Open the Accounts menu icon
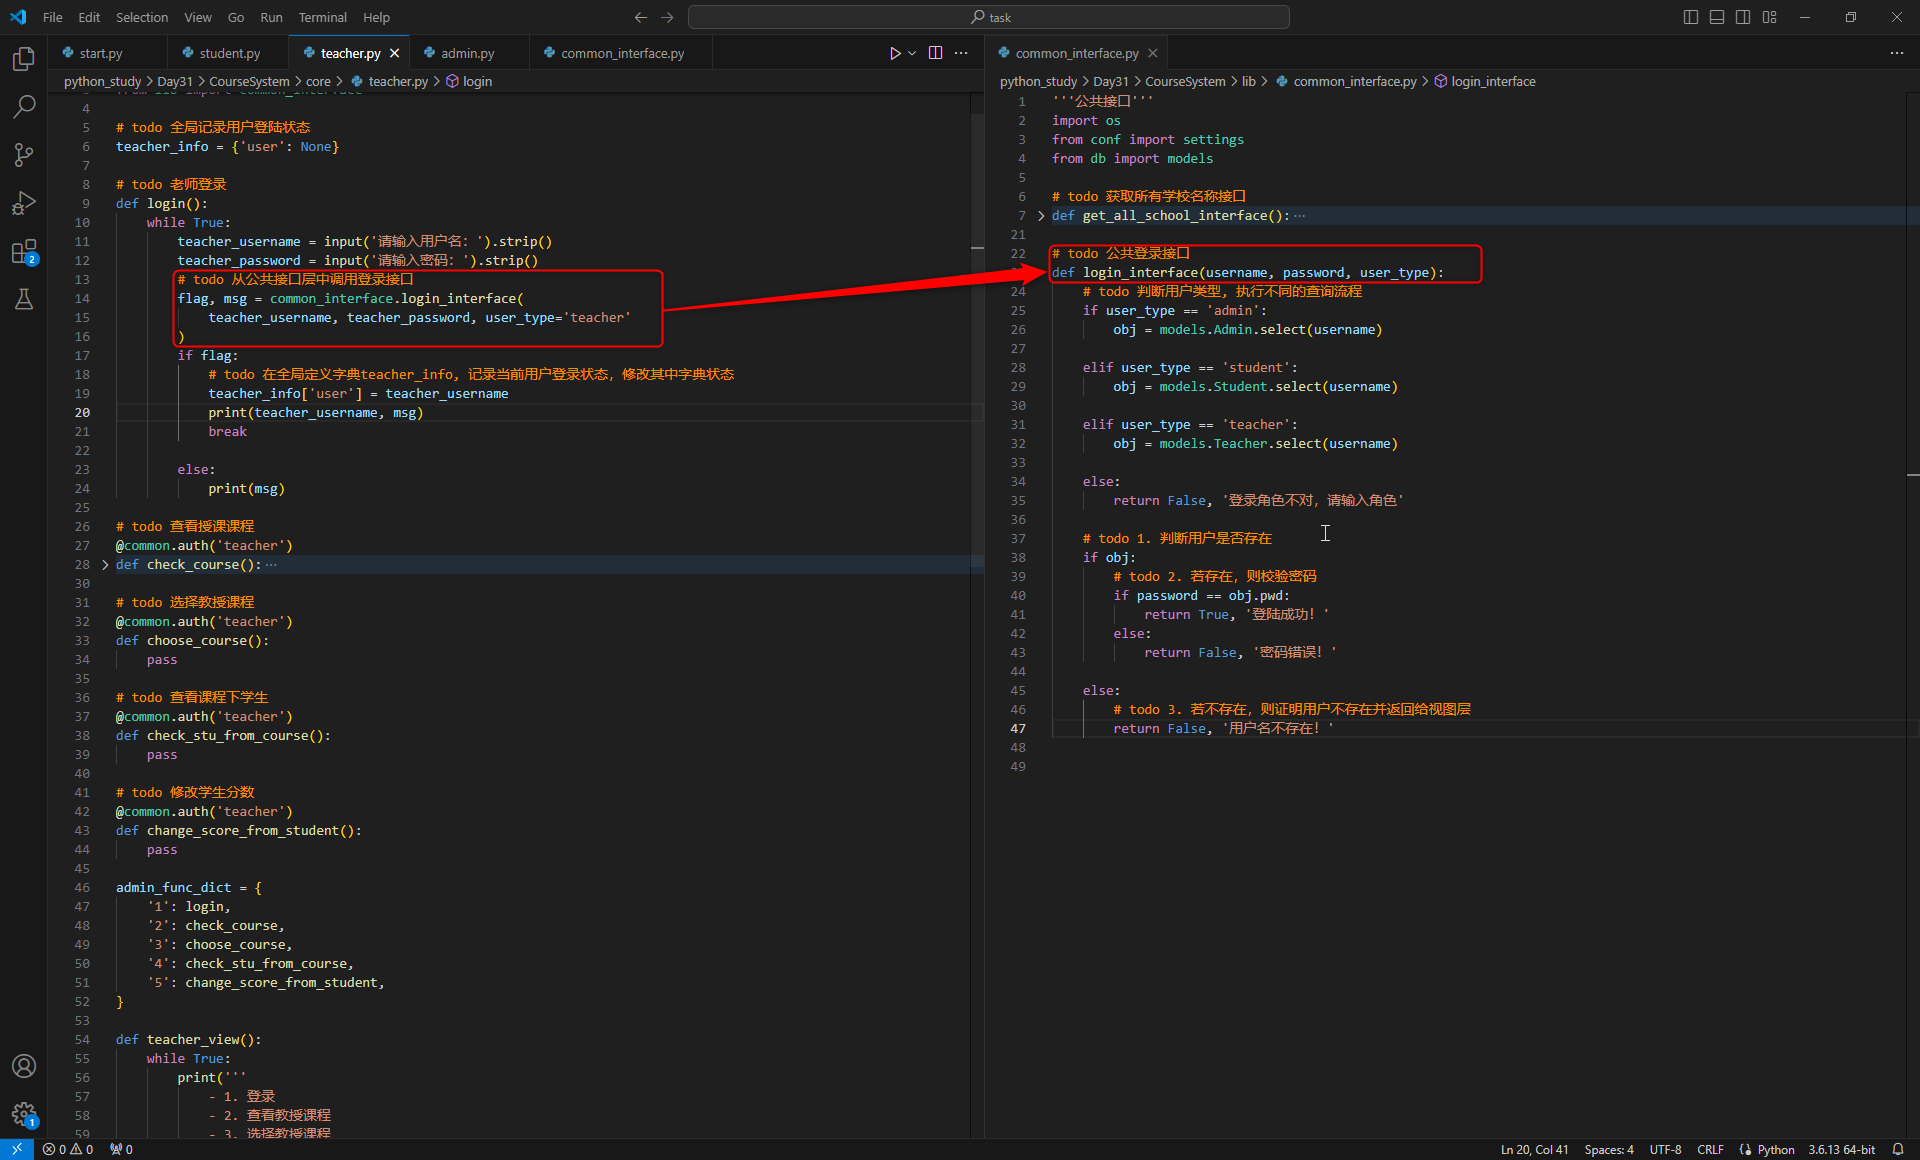 pos(24,1066)
